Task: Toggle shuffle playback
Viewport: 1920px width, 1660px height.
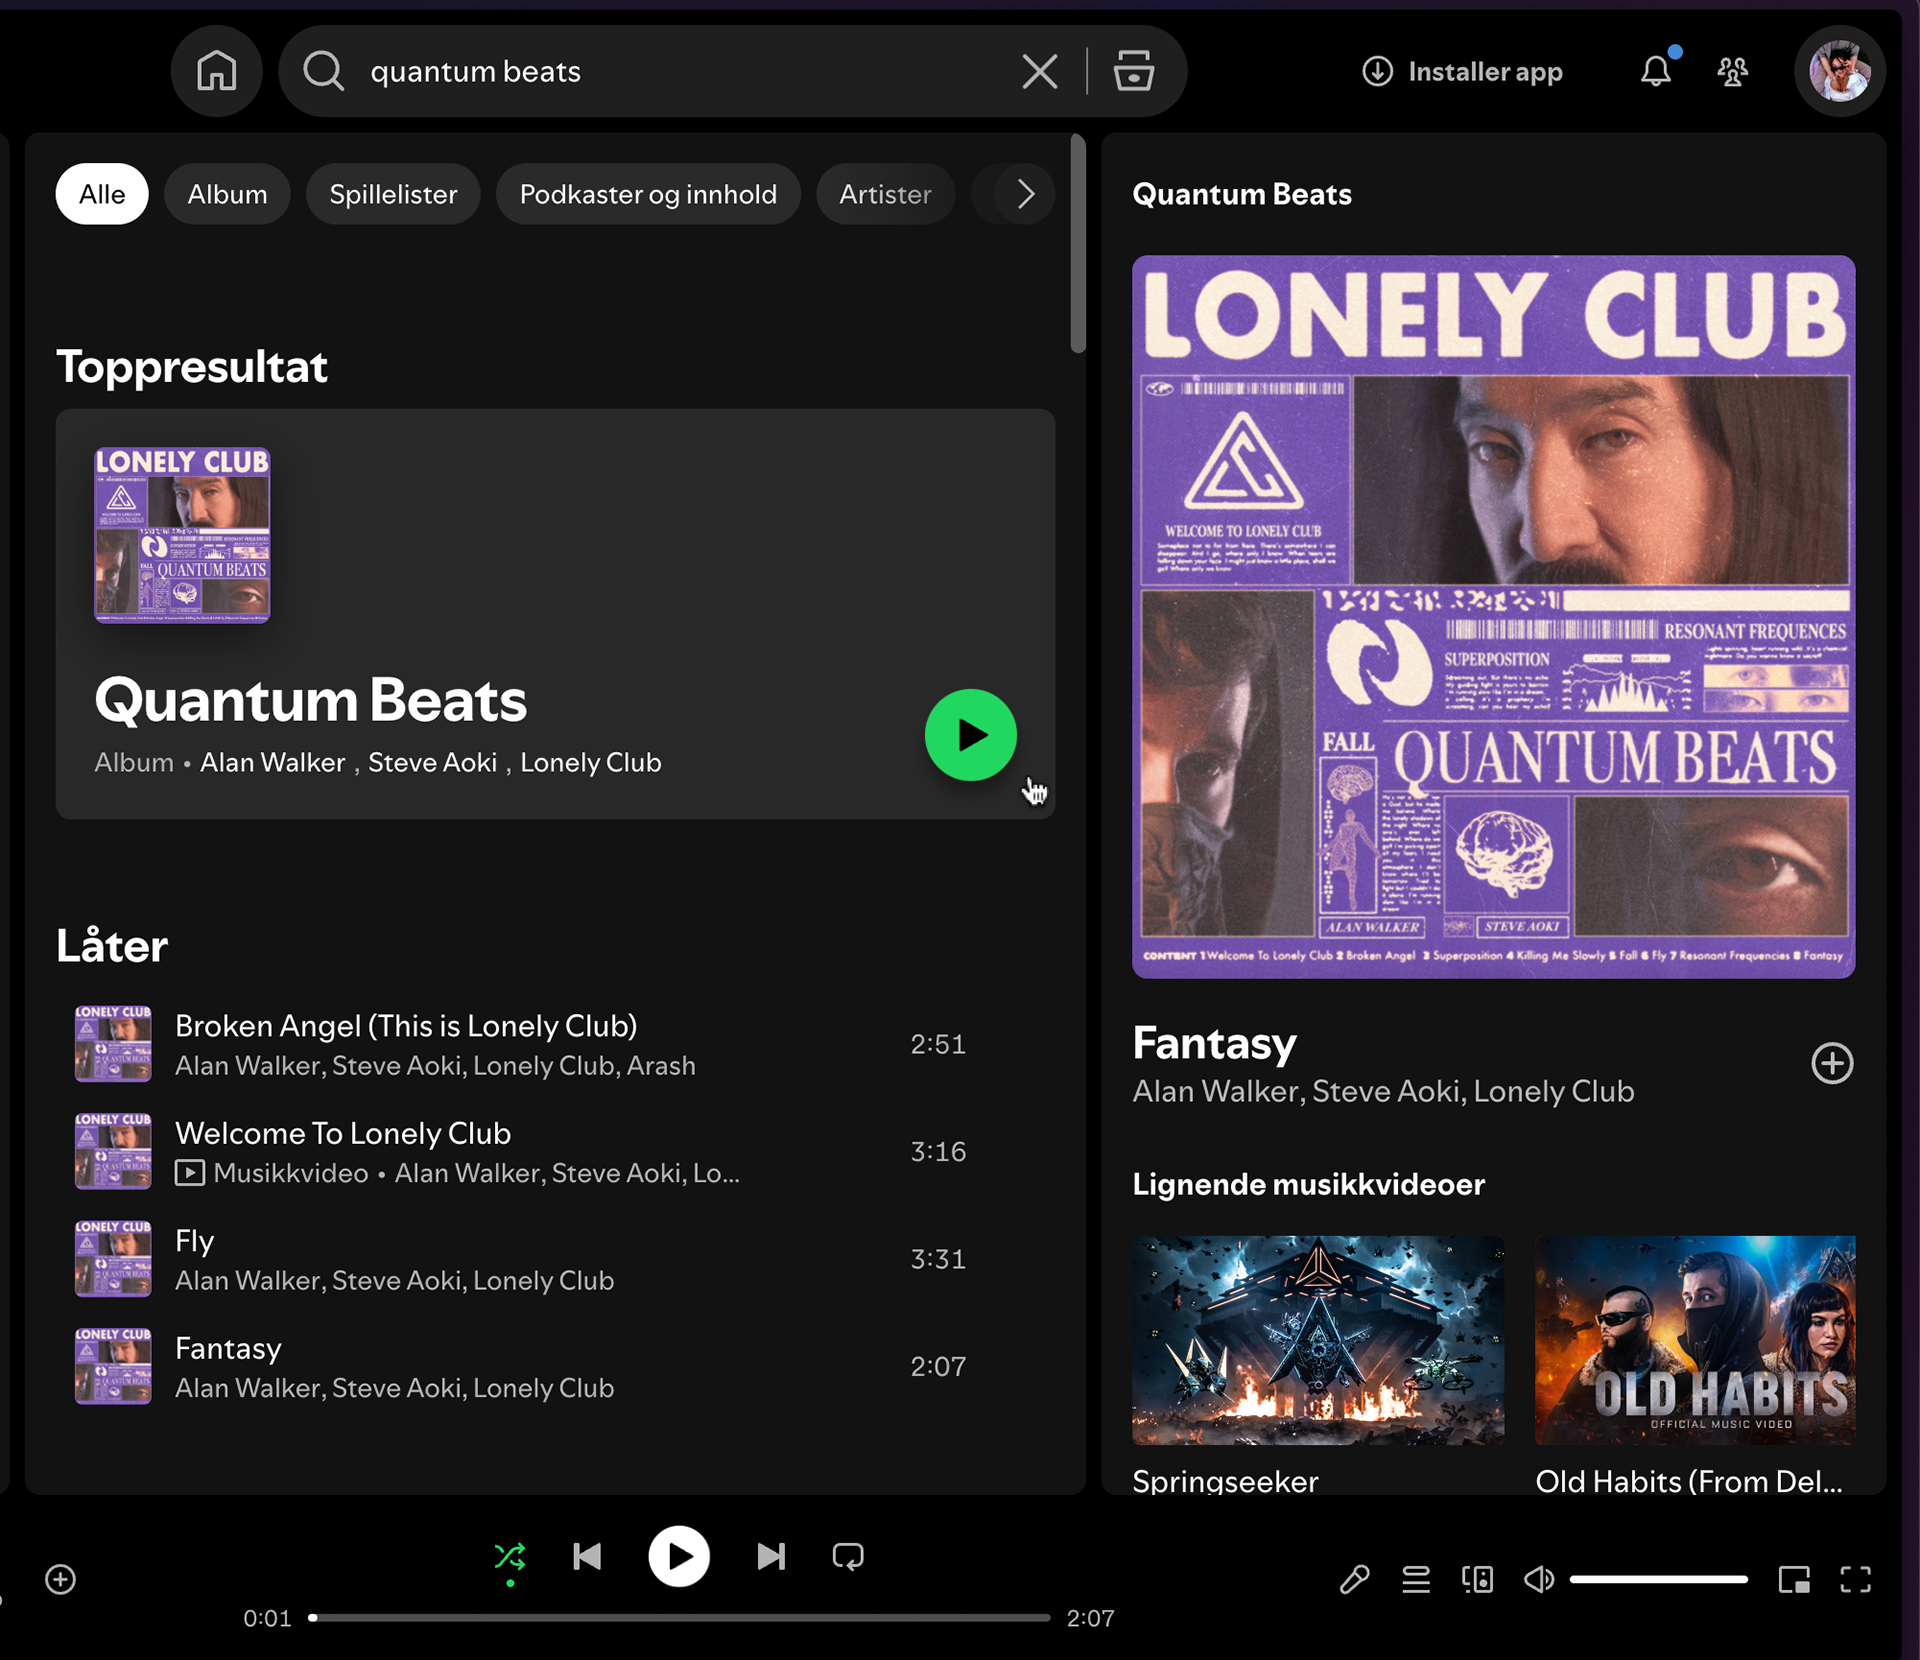Action: click(510, 1556)
